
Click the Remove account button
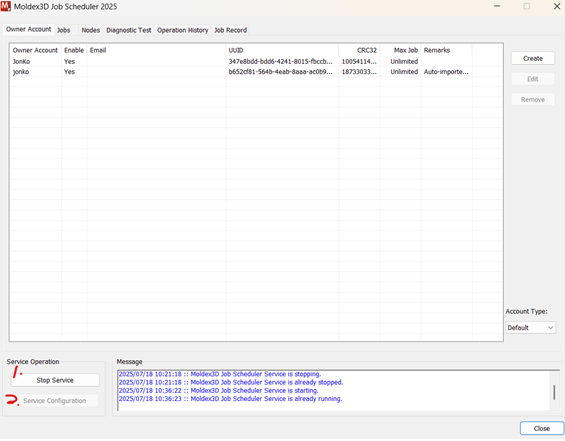tap(533, 99)
